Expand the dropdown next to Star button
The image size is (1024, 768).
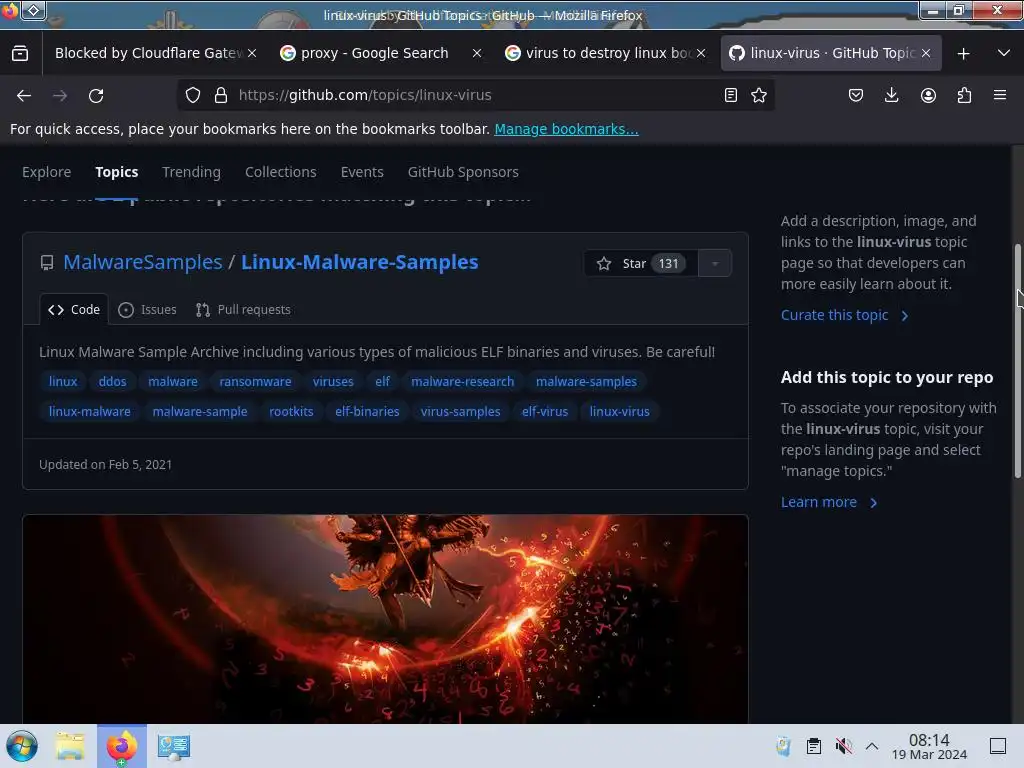click(x=715, y=263)
